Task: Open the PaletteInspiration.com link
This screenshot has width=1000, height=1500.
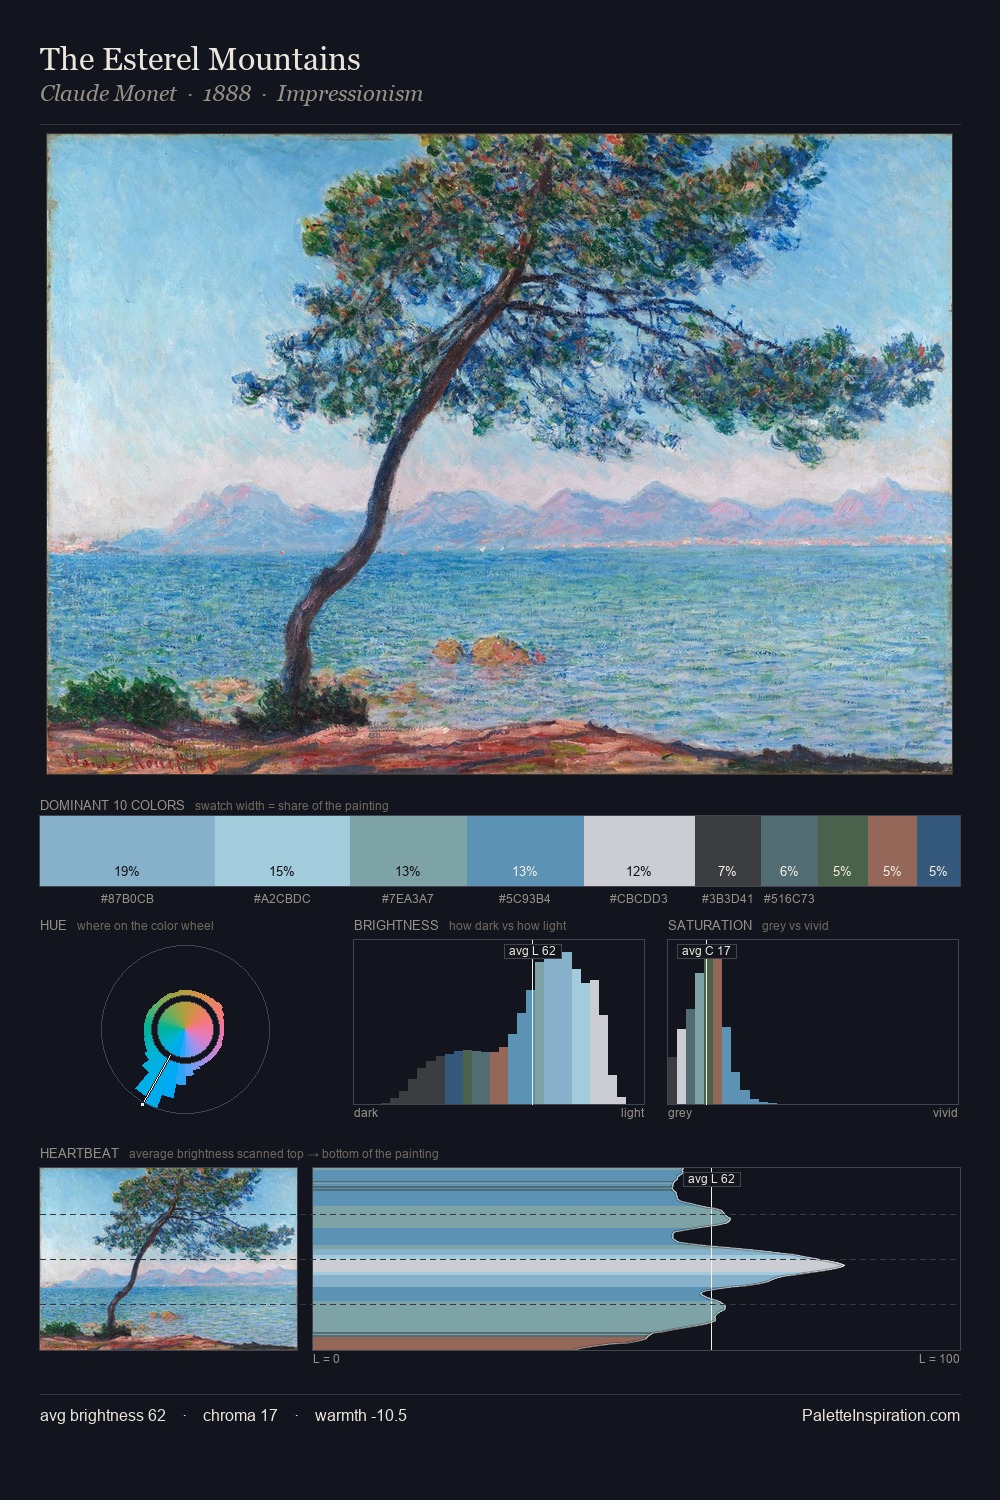Action: [x=881, y=1415]
